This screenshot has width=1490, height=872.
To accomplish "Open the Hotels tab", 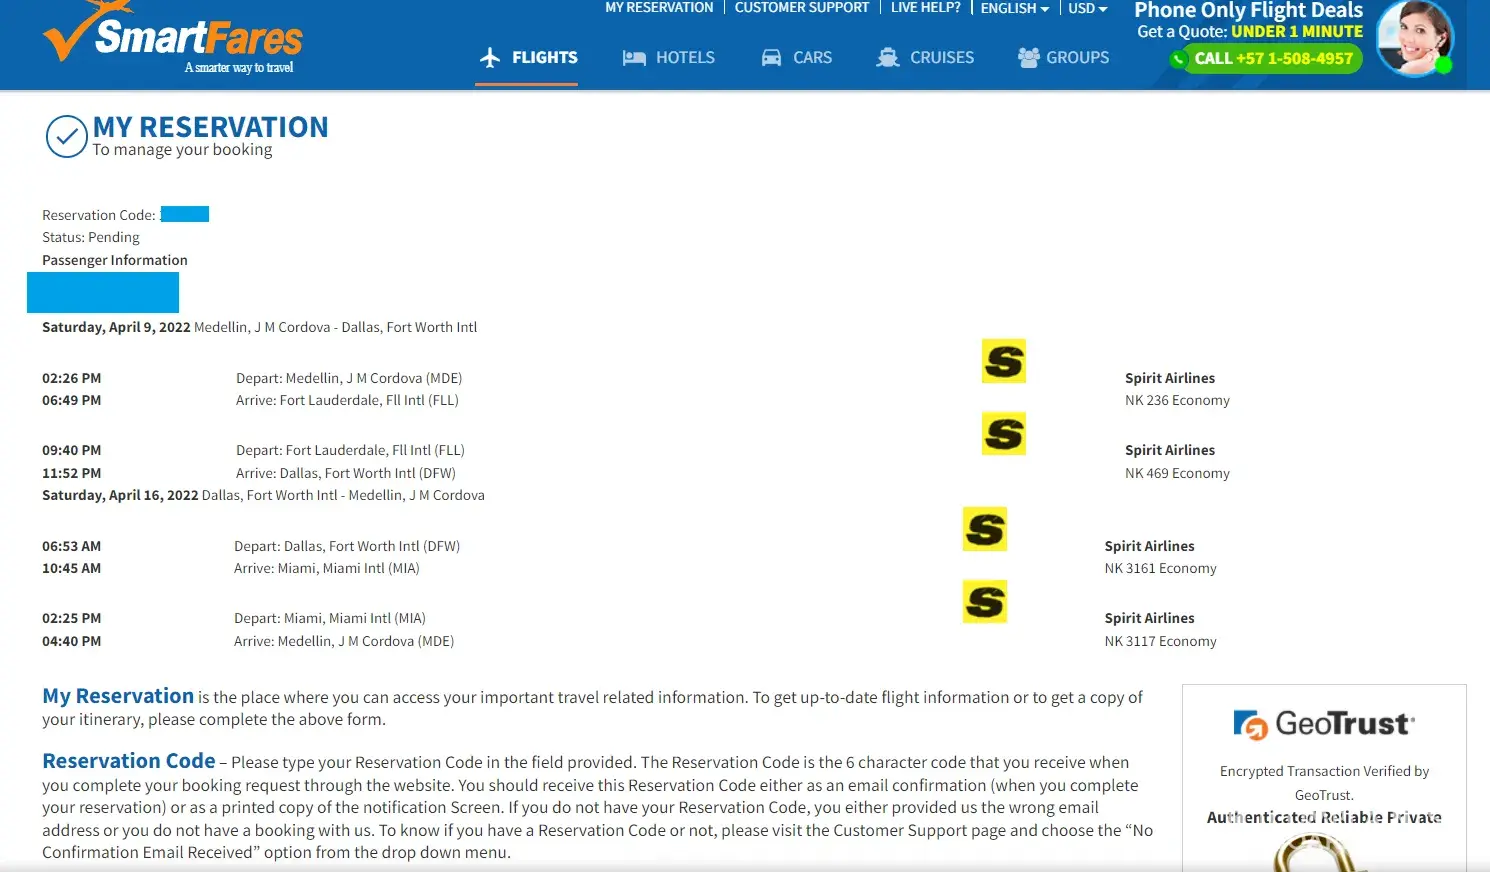I will point(668,58).
